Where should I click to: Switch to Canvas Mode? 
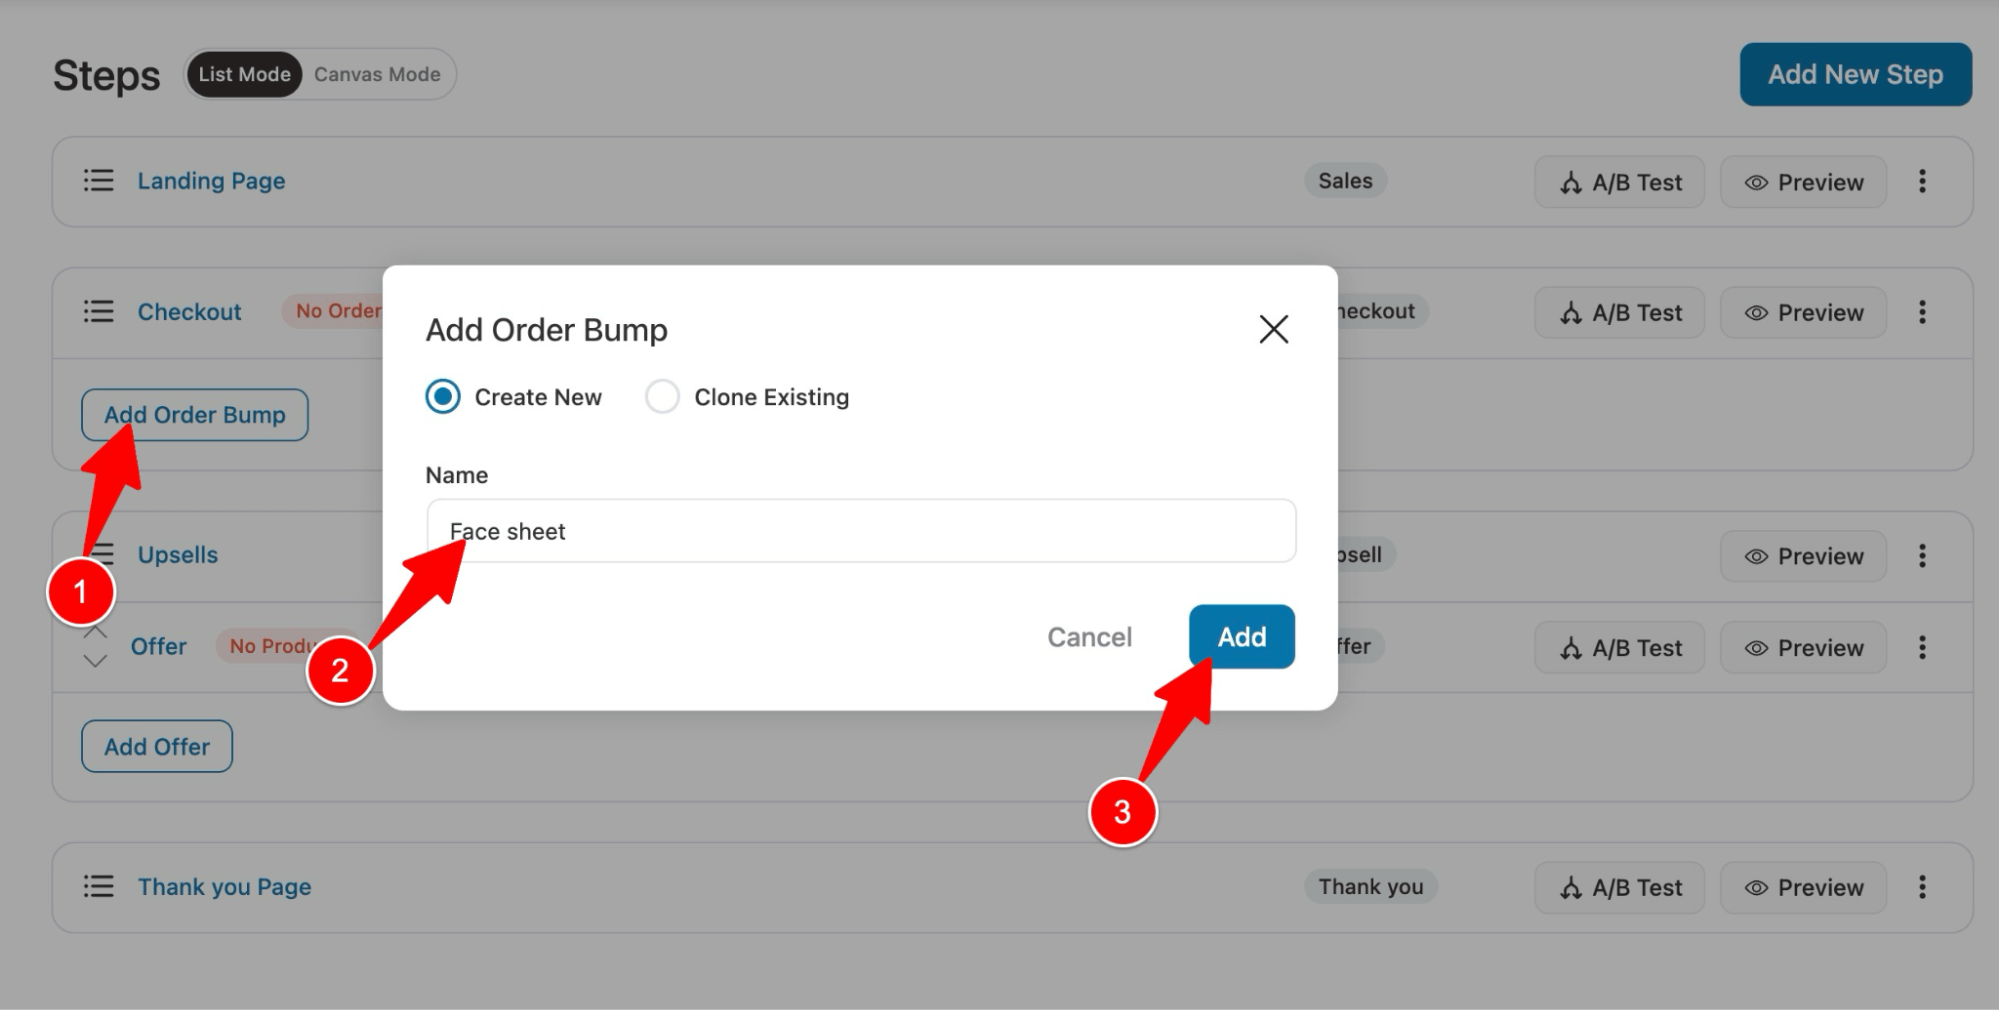coord(376,73)
